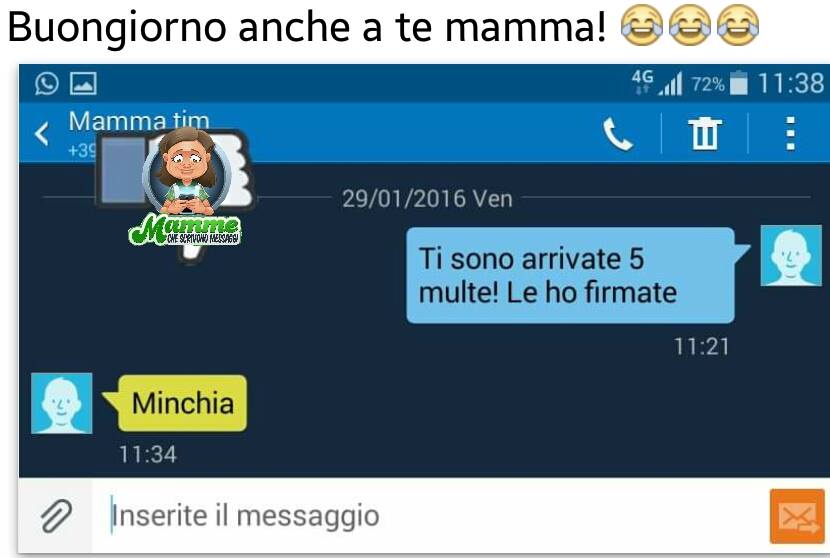Tap the paperclip attachment icon
Viewport: 830px width, 558px height.
tap(57, 516)
